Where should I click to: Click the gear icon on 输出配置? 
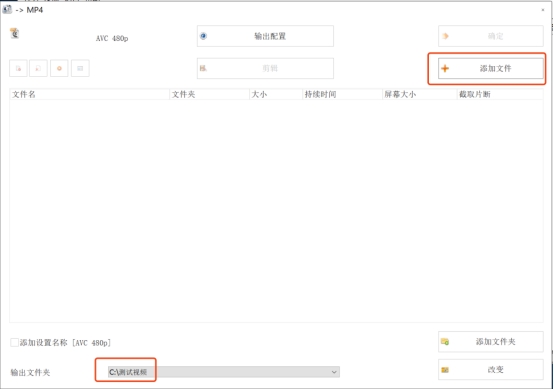[204, 36]
